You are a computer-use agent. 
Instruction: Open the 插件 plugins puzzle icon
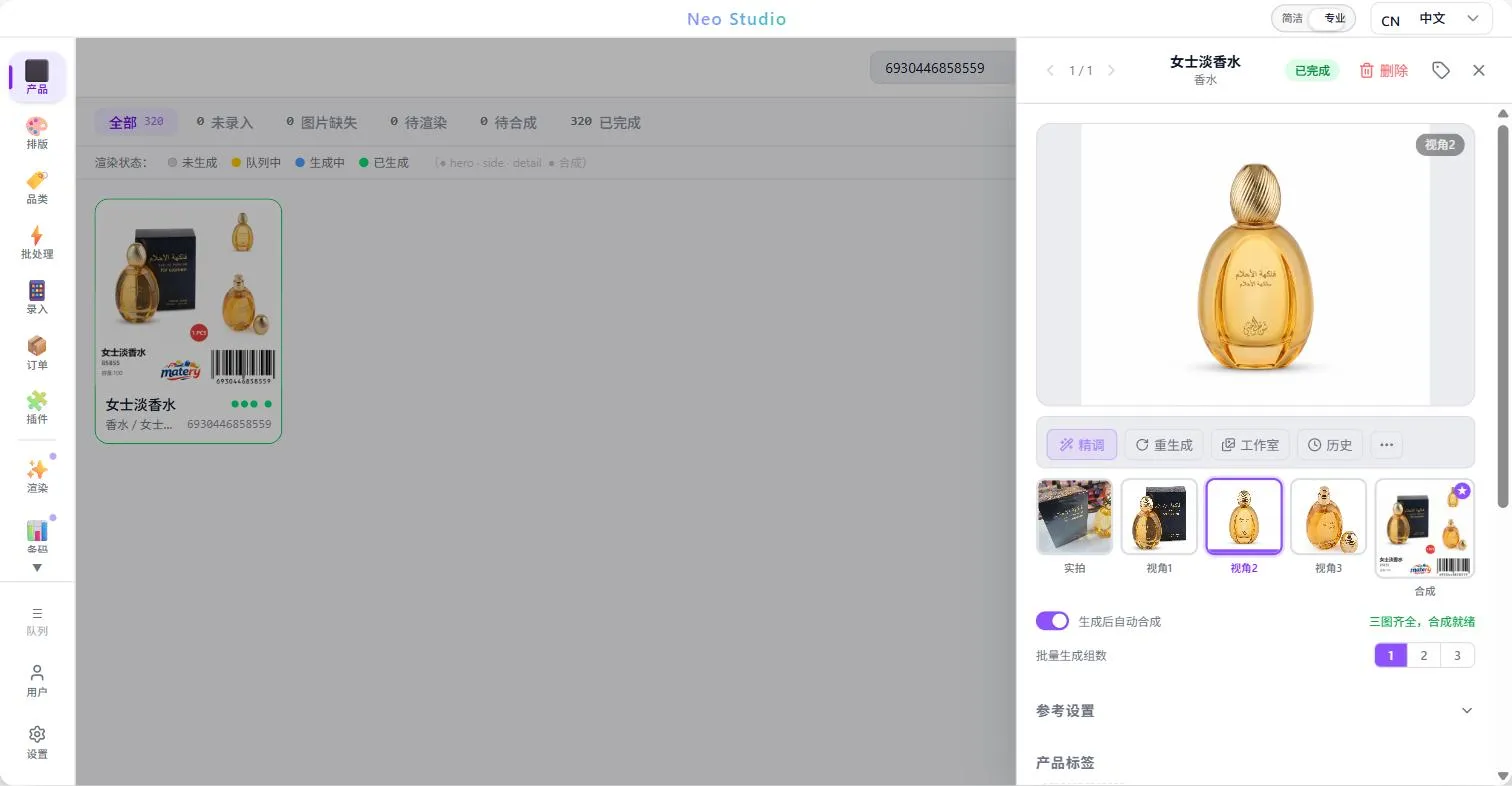37,408
